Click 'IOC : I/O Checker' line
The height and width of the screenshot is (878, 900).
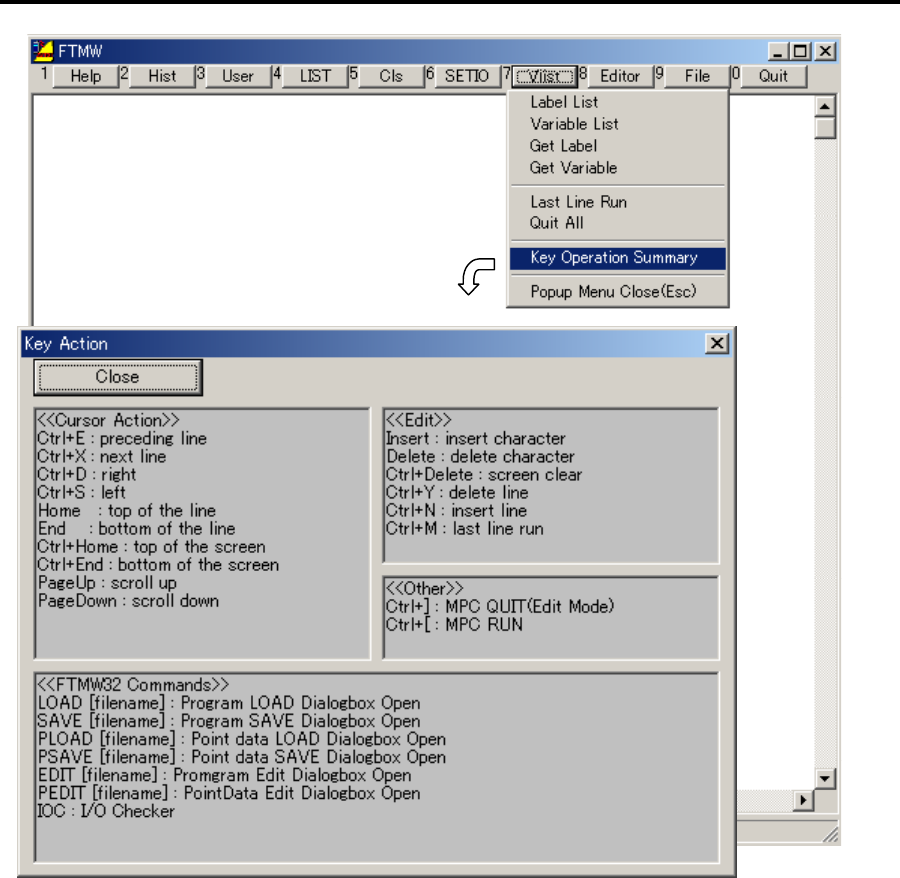coord(106,811)
